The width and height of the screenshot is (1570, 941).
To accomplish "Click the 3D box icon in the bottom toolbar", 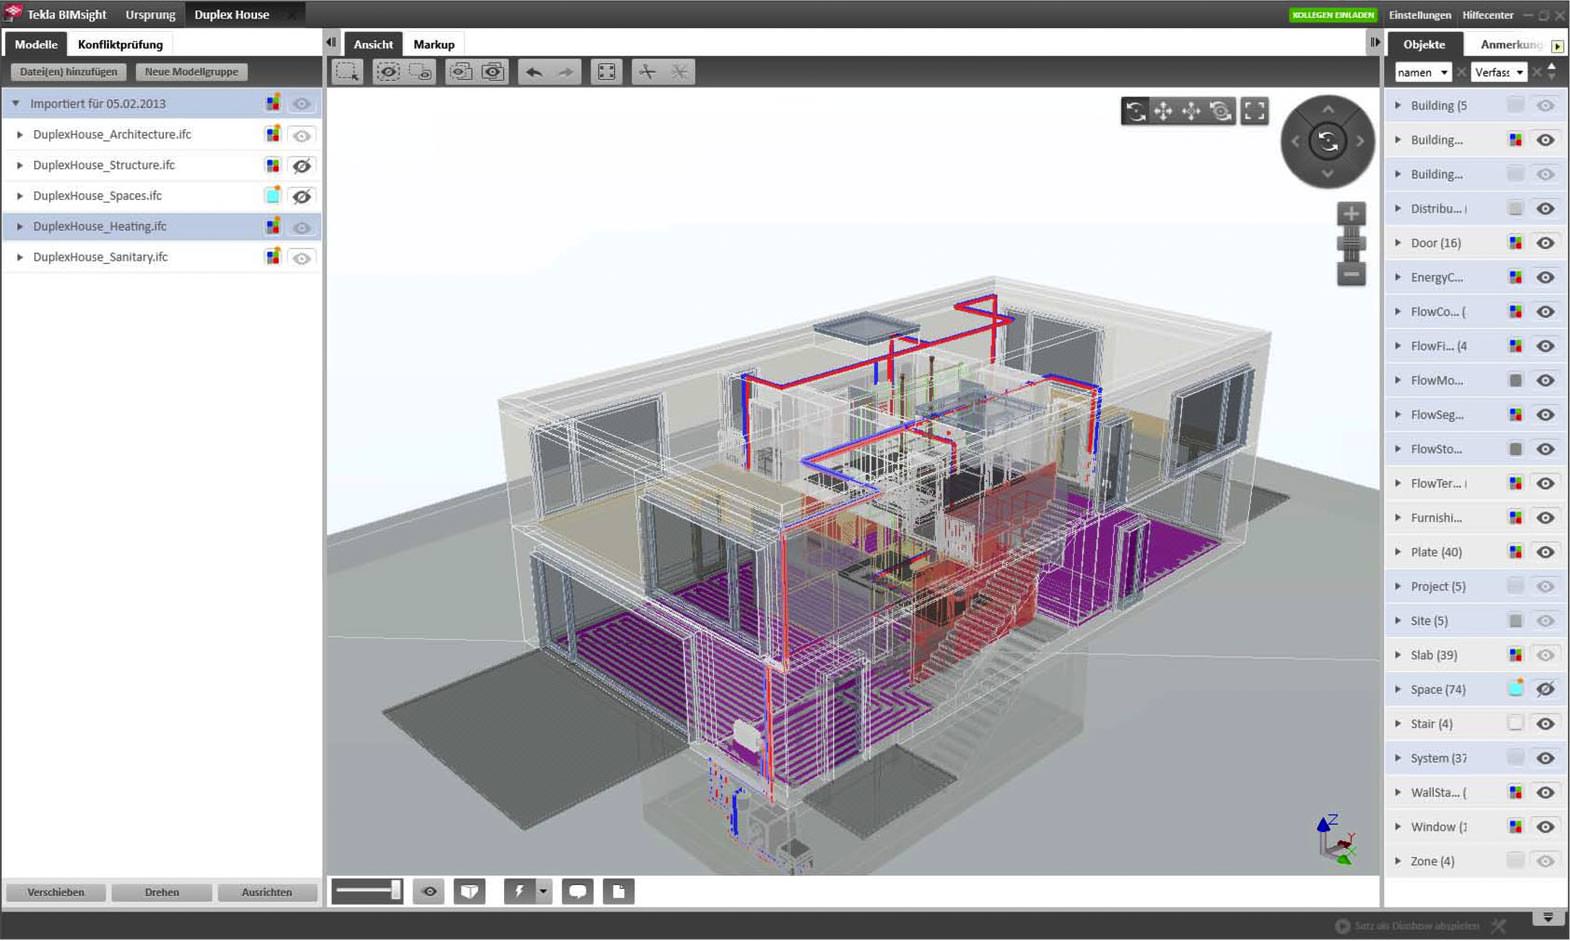I will pyautogui.click(x=470, y=892).
